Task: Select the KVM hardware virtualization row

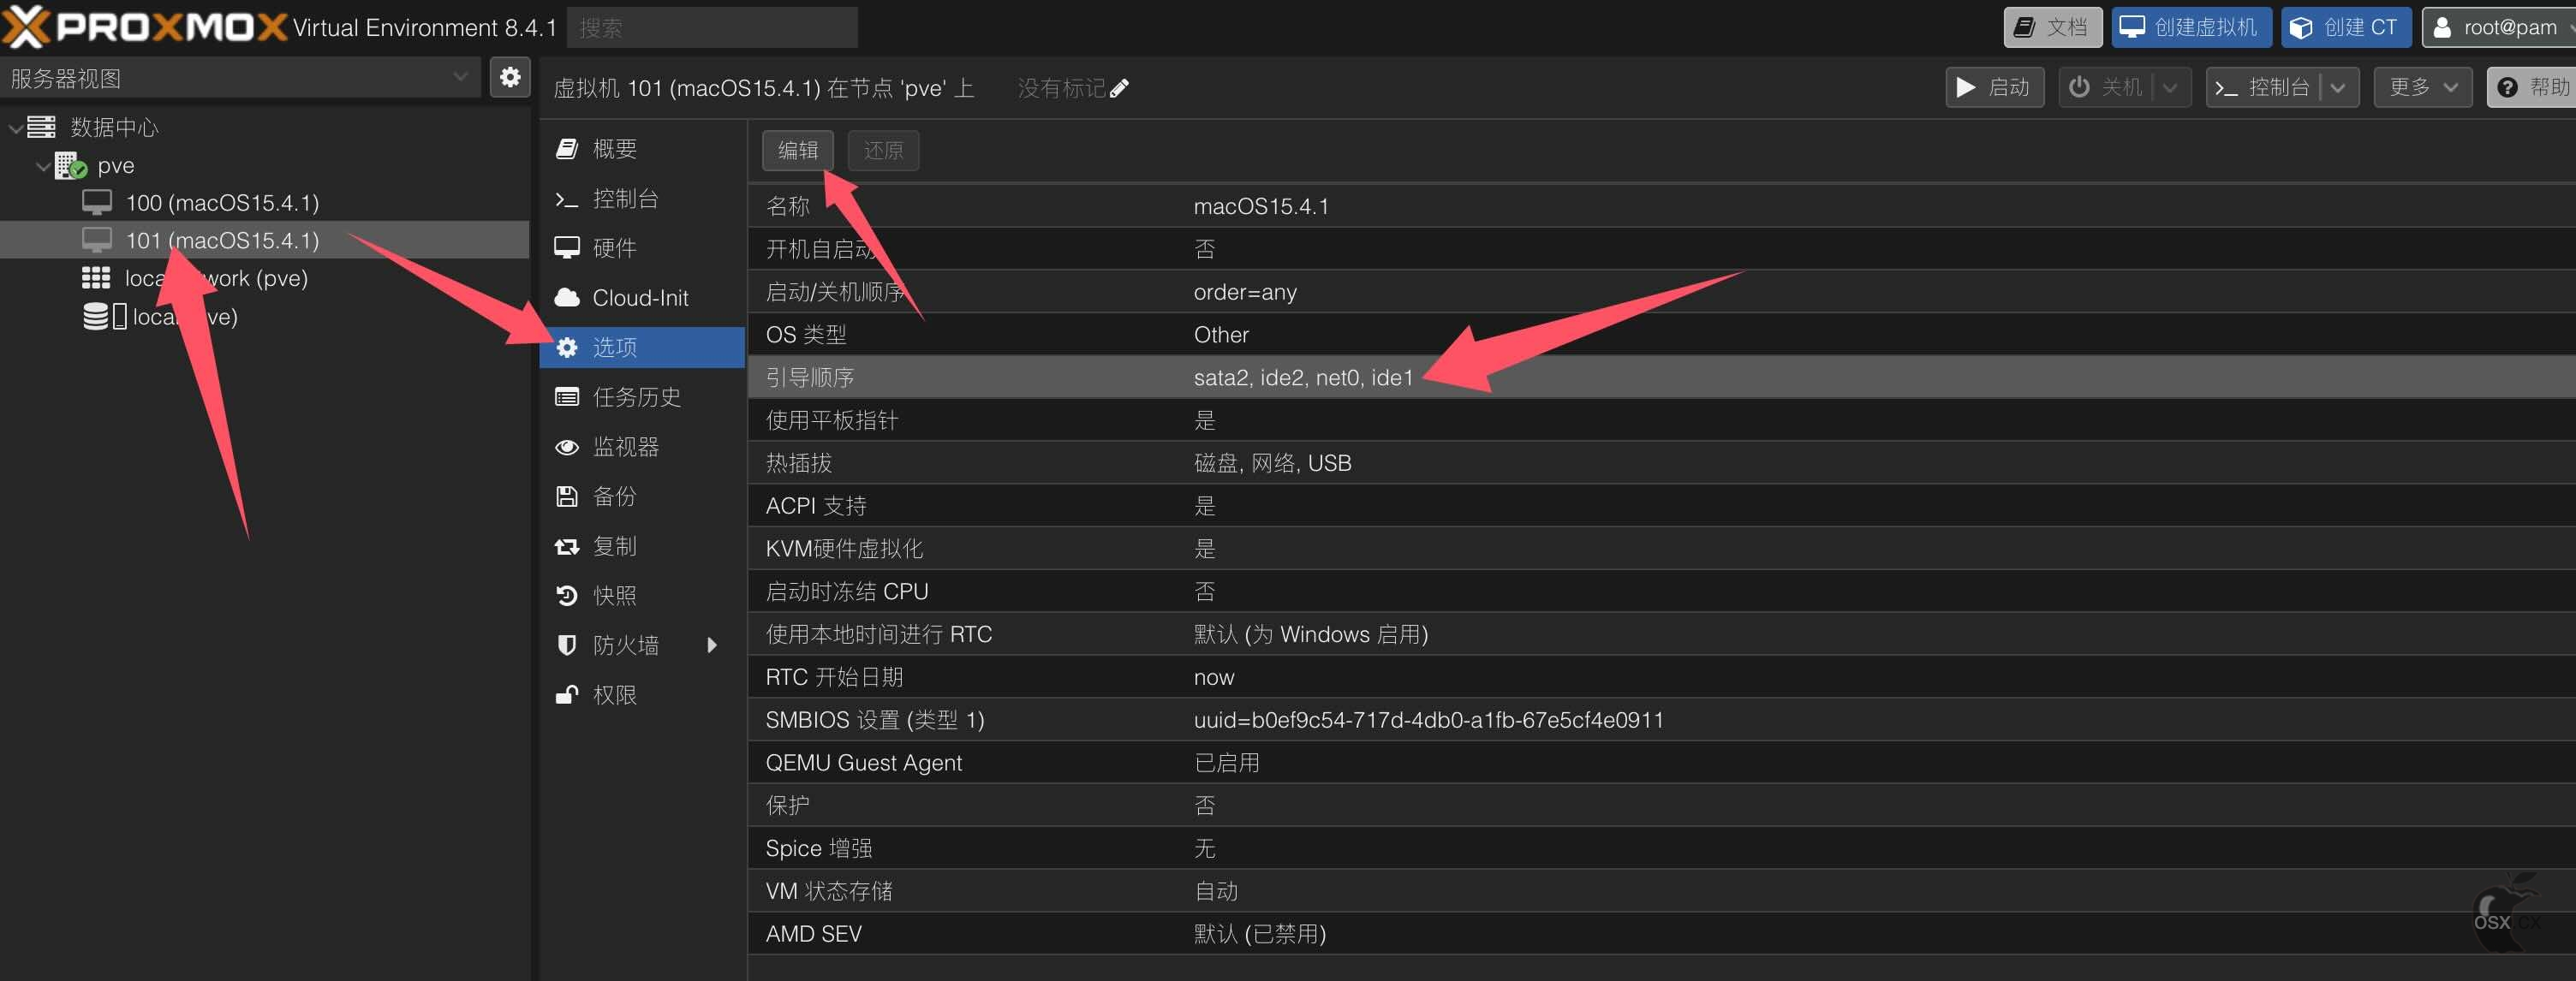Action: 1661,548
